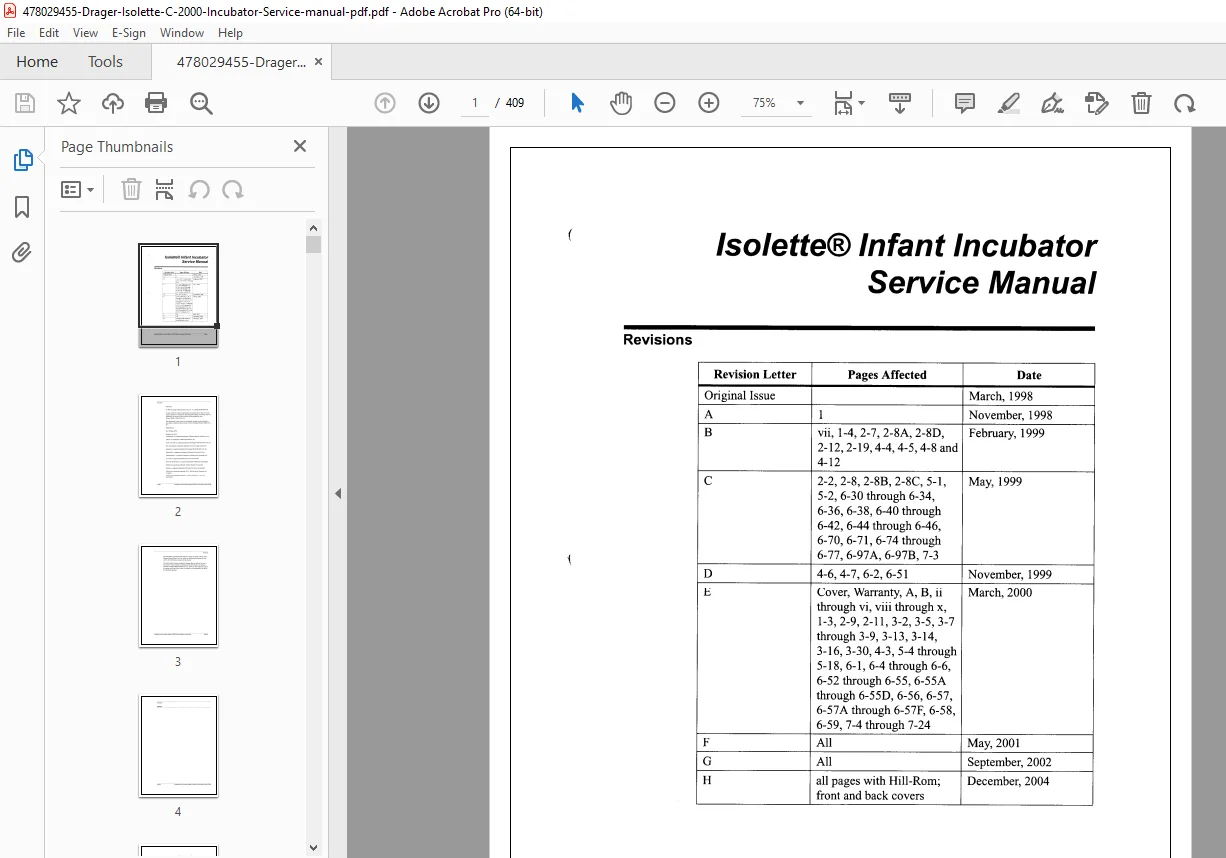Open the Fill & Sign pen tool
Image resolution: width=1226 pixels, height=858 pixels.
click(x=1052, y=103)
